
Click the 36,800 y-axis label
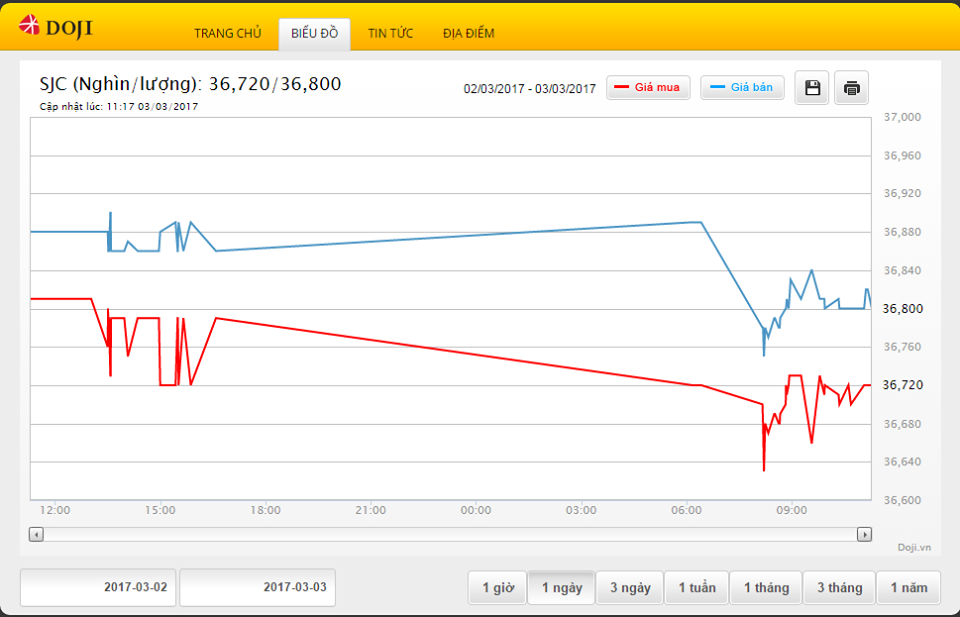902,308
